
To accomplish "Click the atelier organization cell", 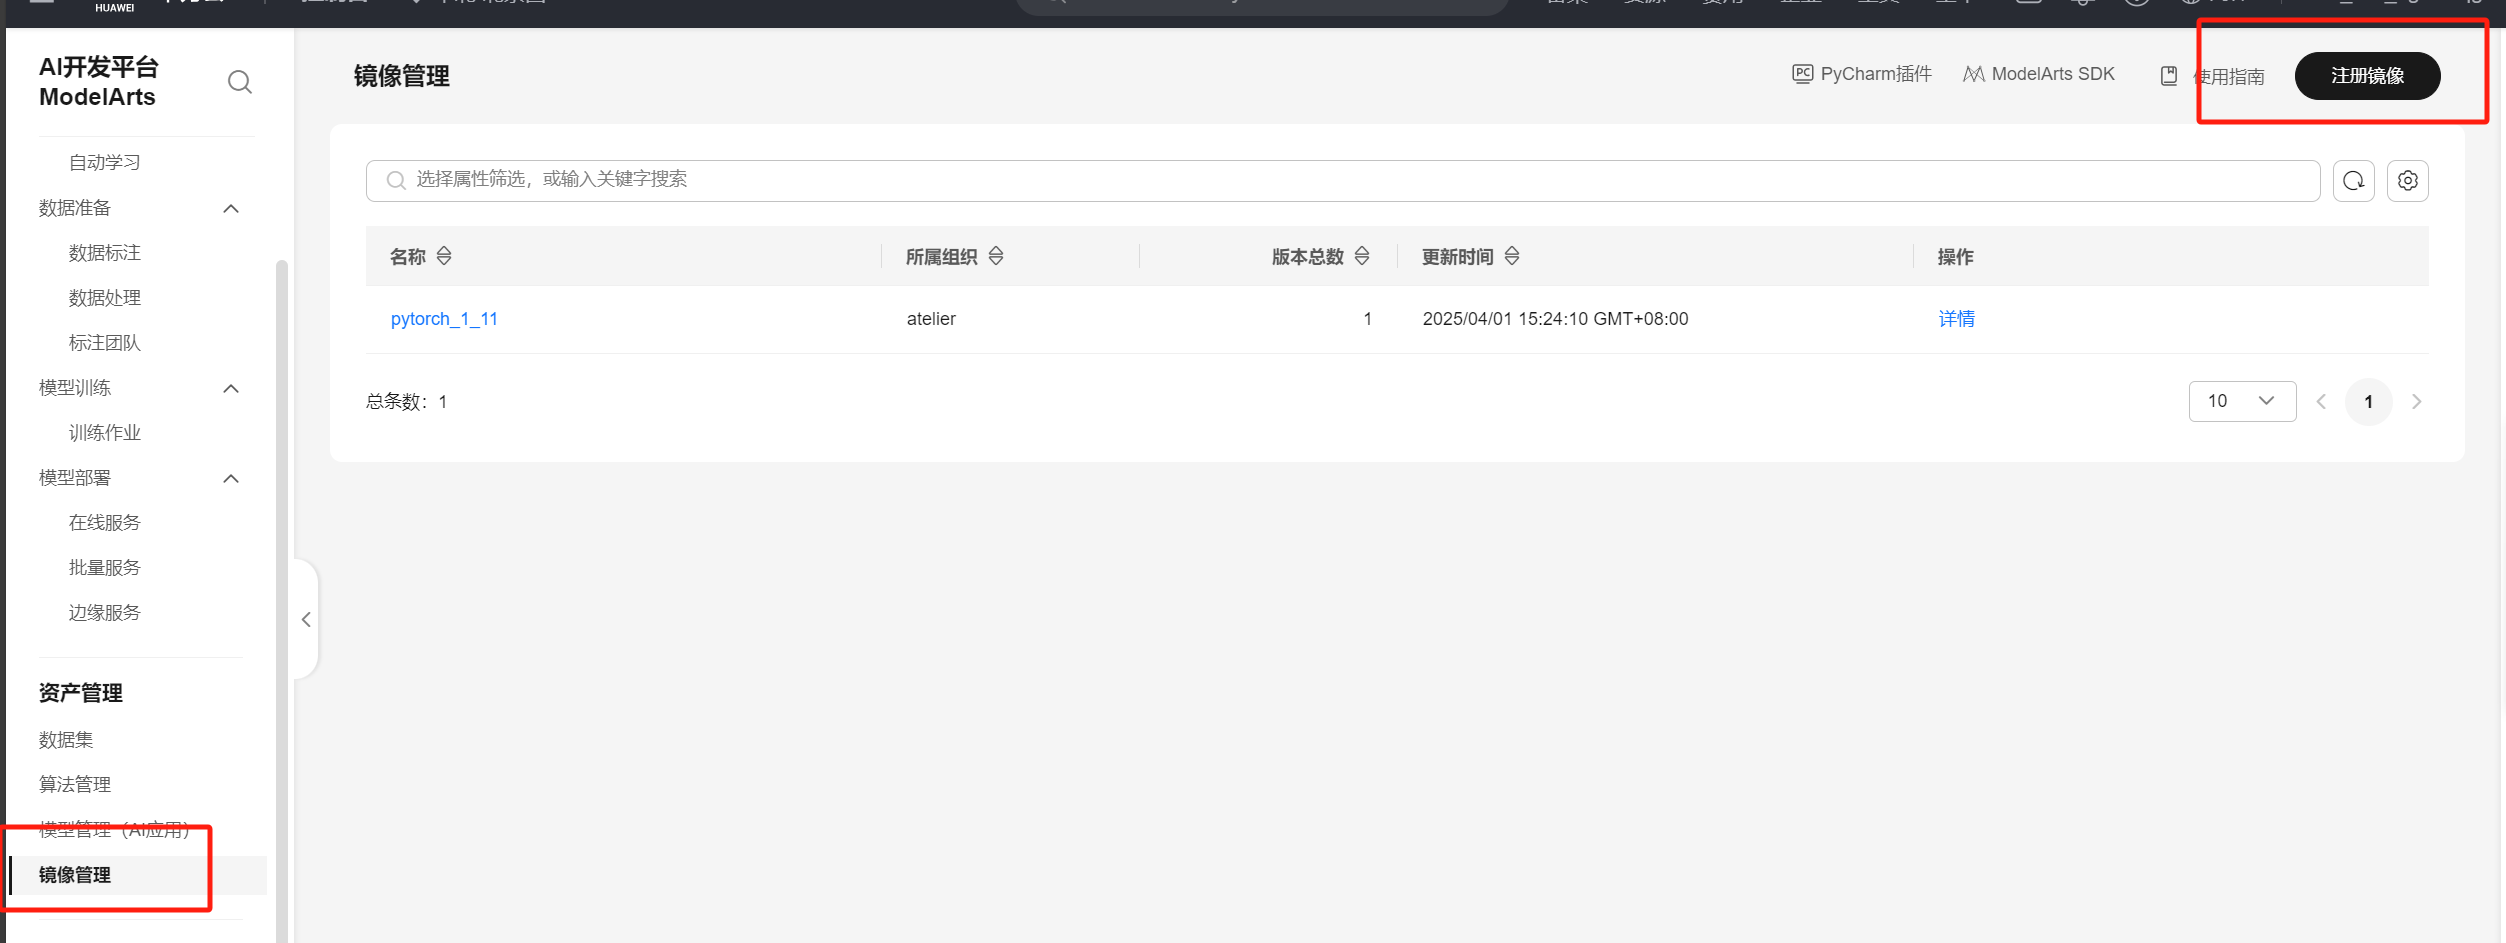I will [931, 319].
